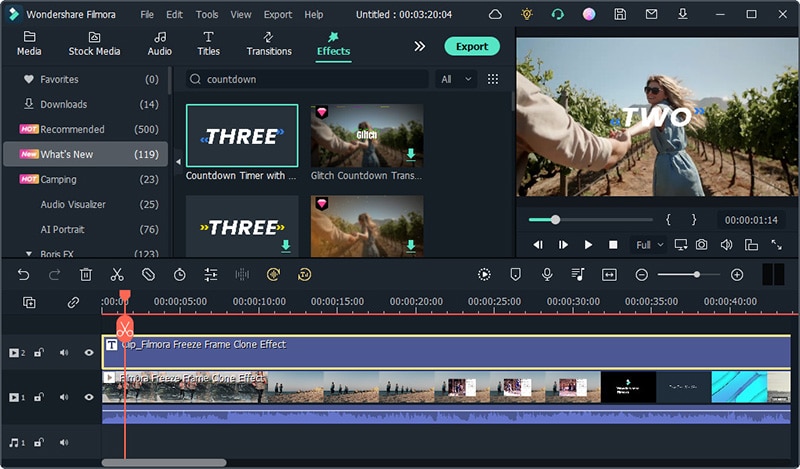The height and width of the screenshot is (469, 800).
Task: Lock video track 1
Action: click(39, 397)
